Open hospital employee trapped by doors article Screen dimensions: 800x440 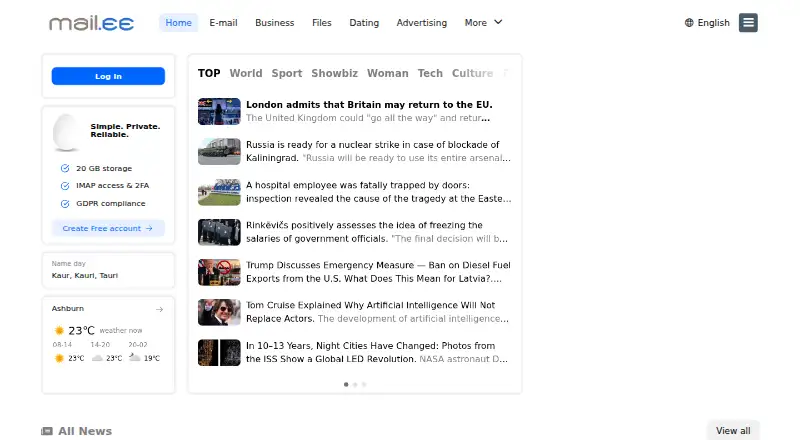(x=379, y=191)
